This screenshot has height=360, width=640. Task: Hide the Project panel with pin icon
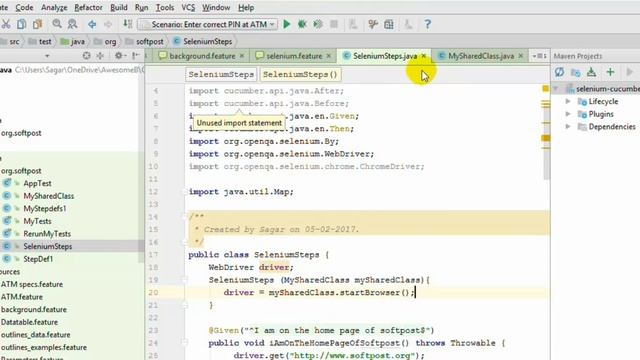pyautogui.click(x=136, y=56)
